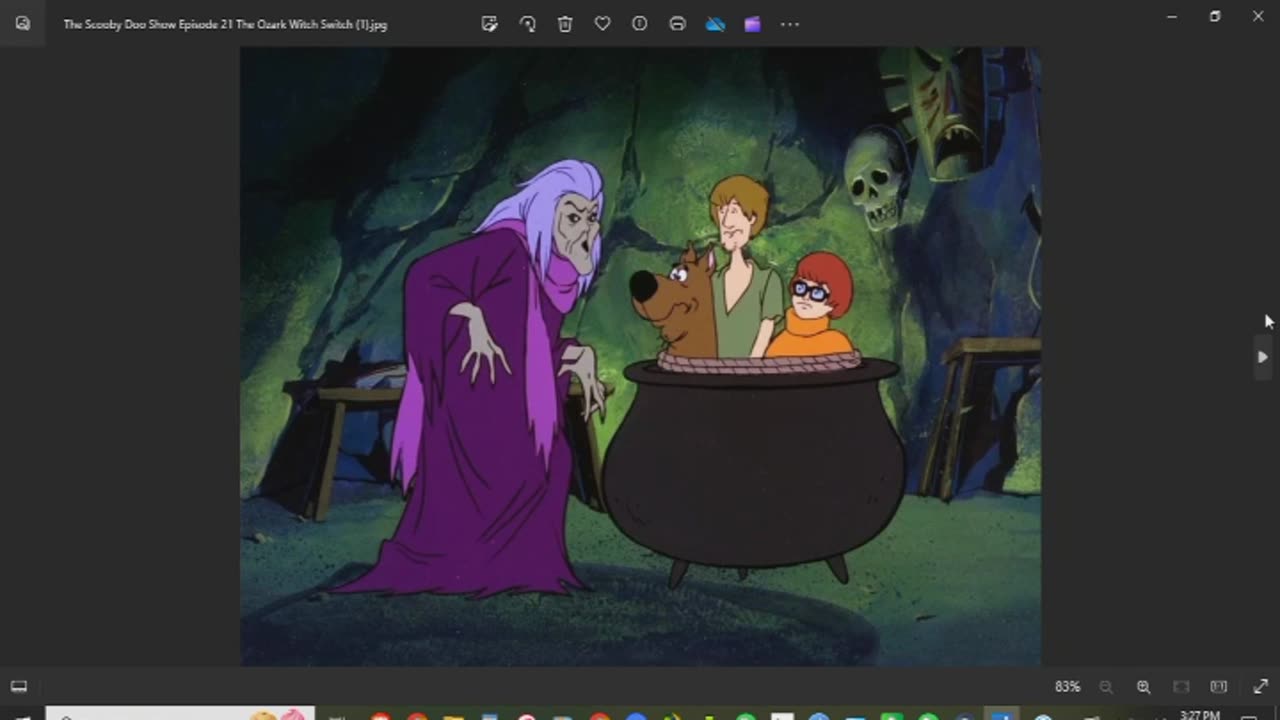Minimize the Photos window

click(1172, 16)
